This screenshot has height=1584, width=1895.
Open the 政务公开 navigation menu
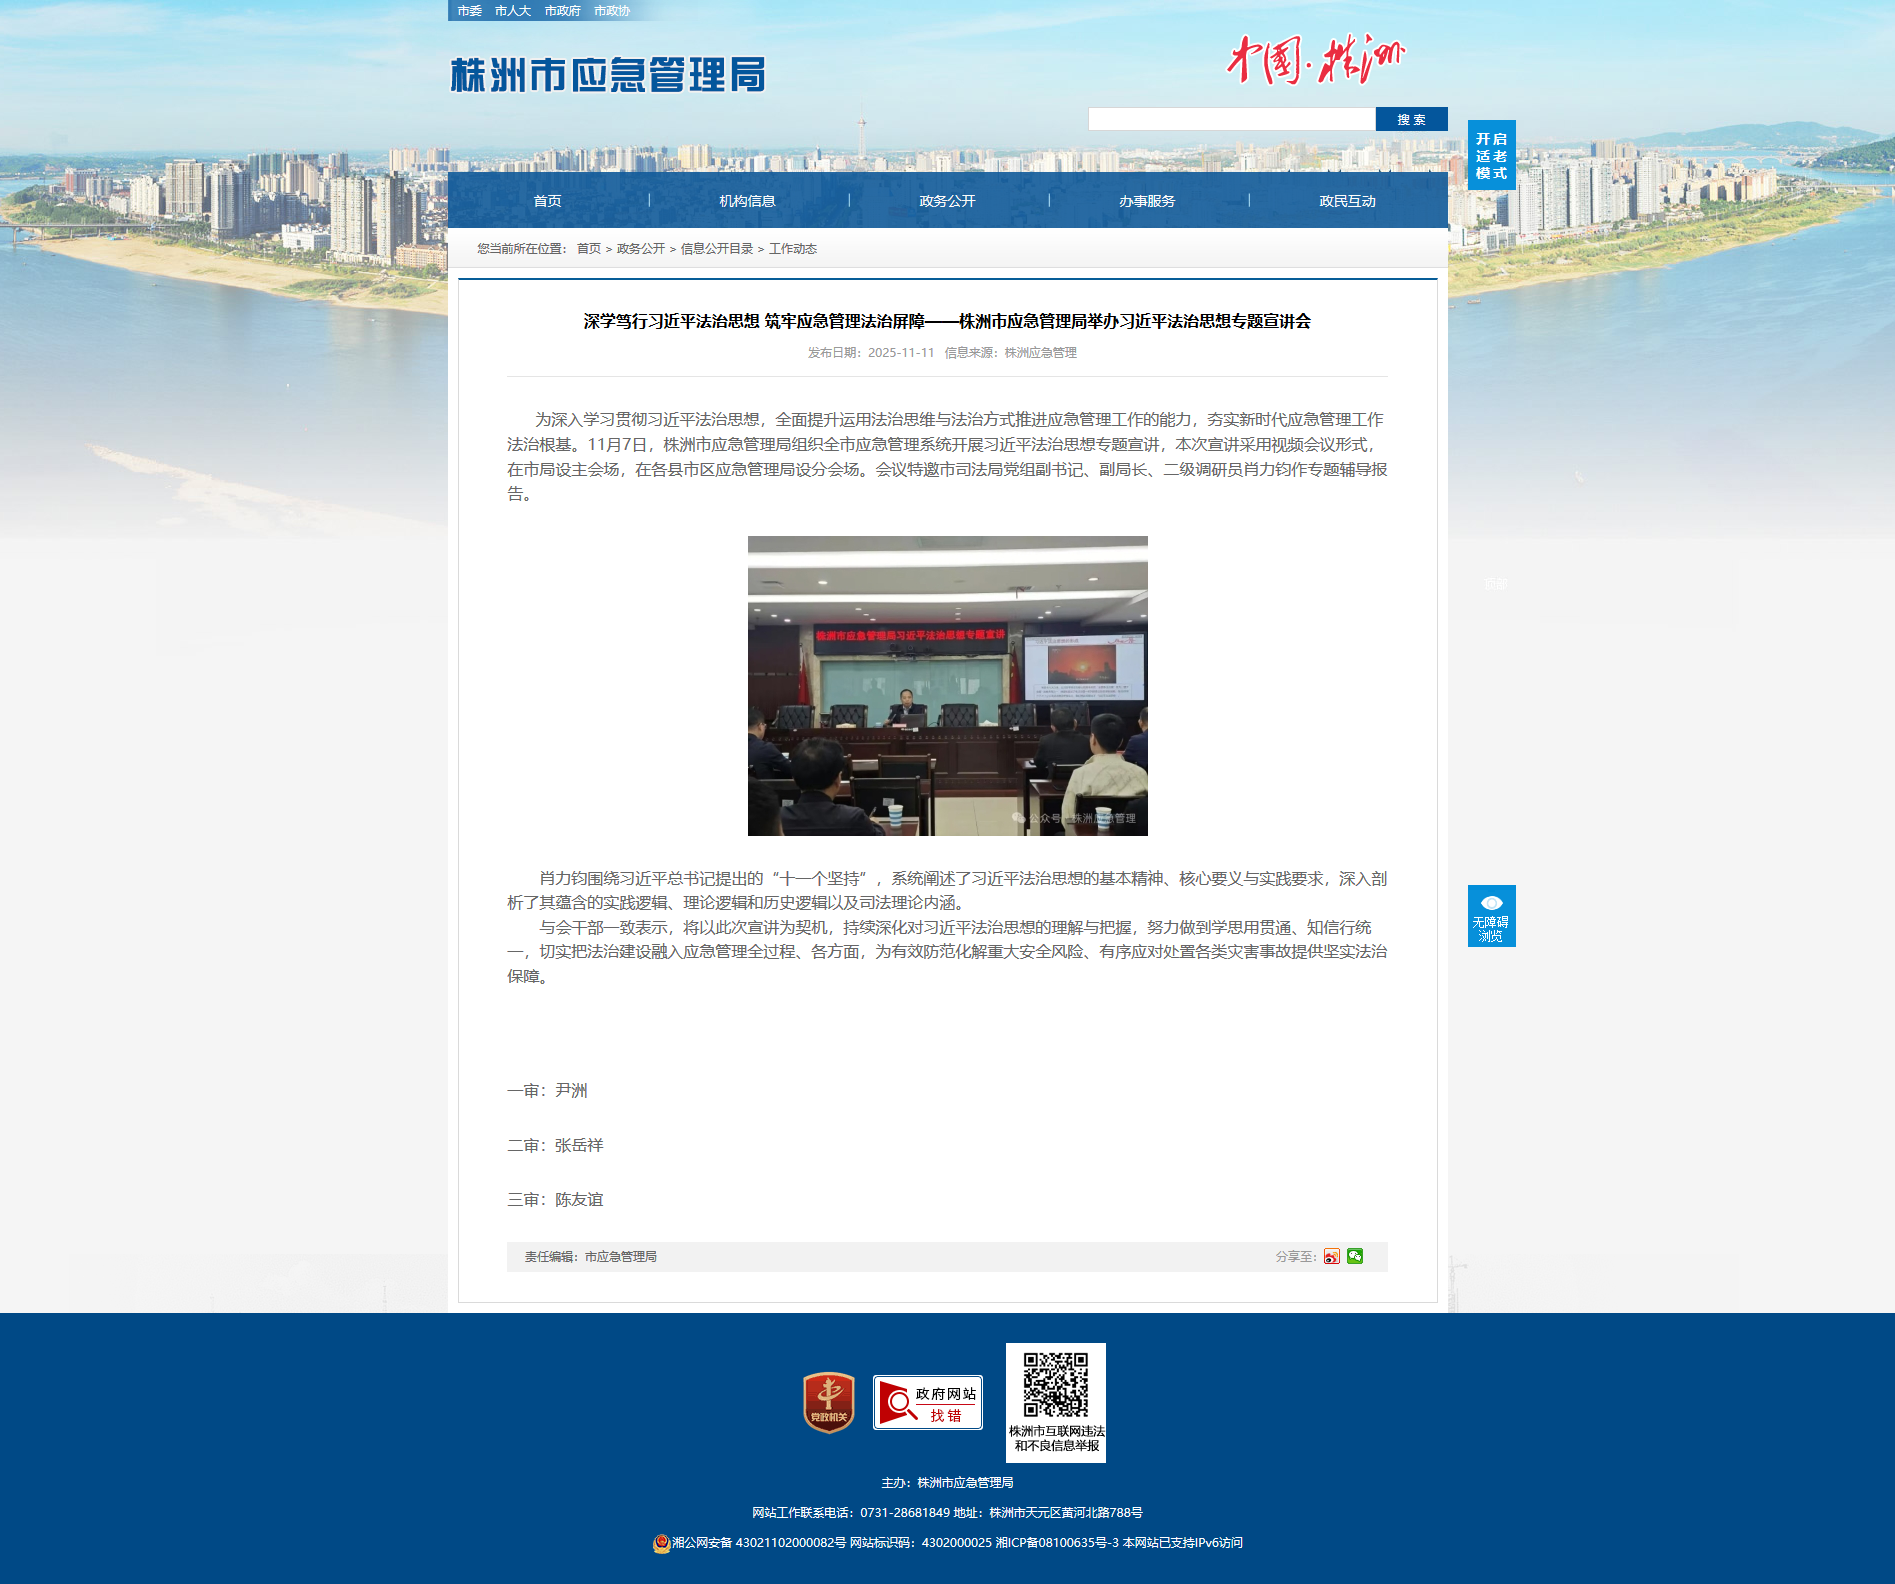(947, 201)
